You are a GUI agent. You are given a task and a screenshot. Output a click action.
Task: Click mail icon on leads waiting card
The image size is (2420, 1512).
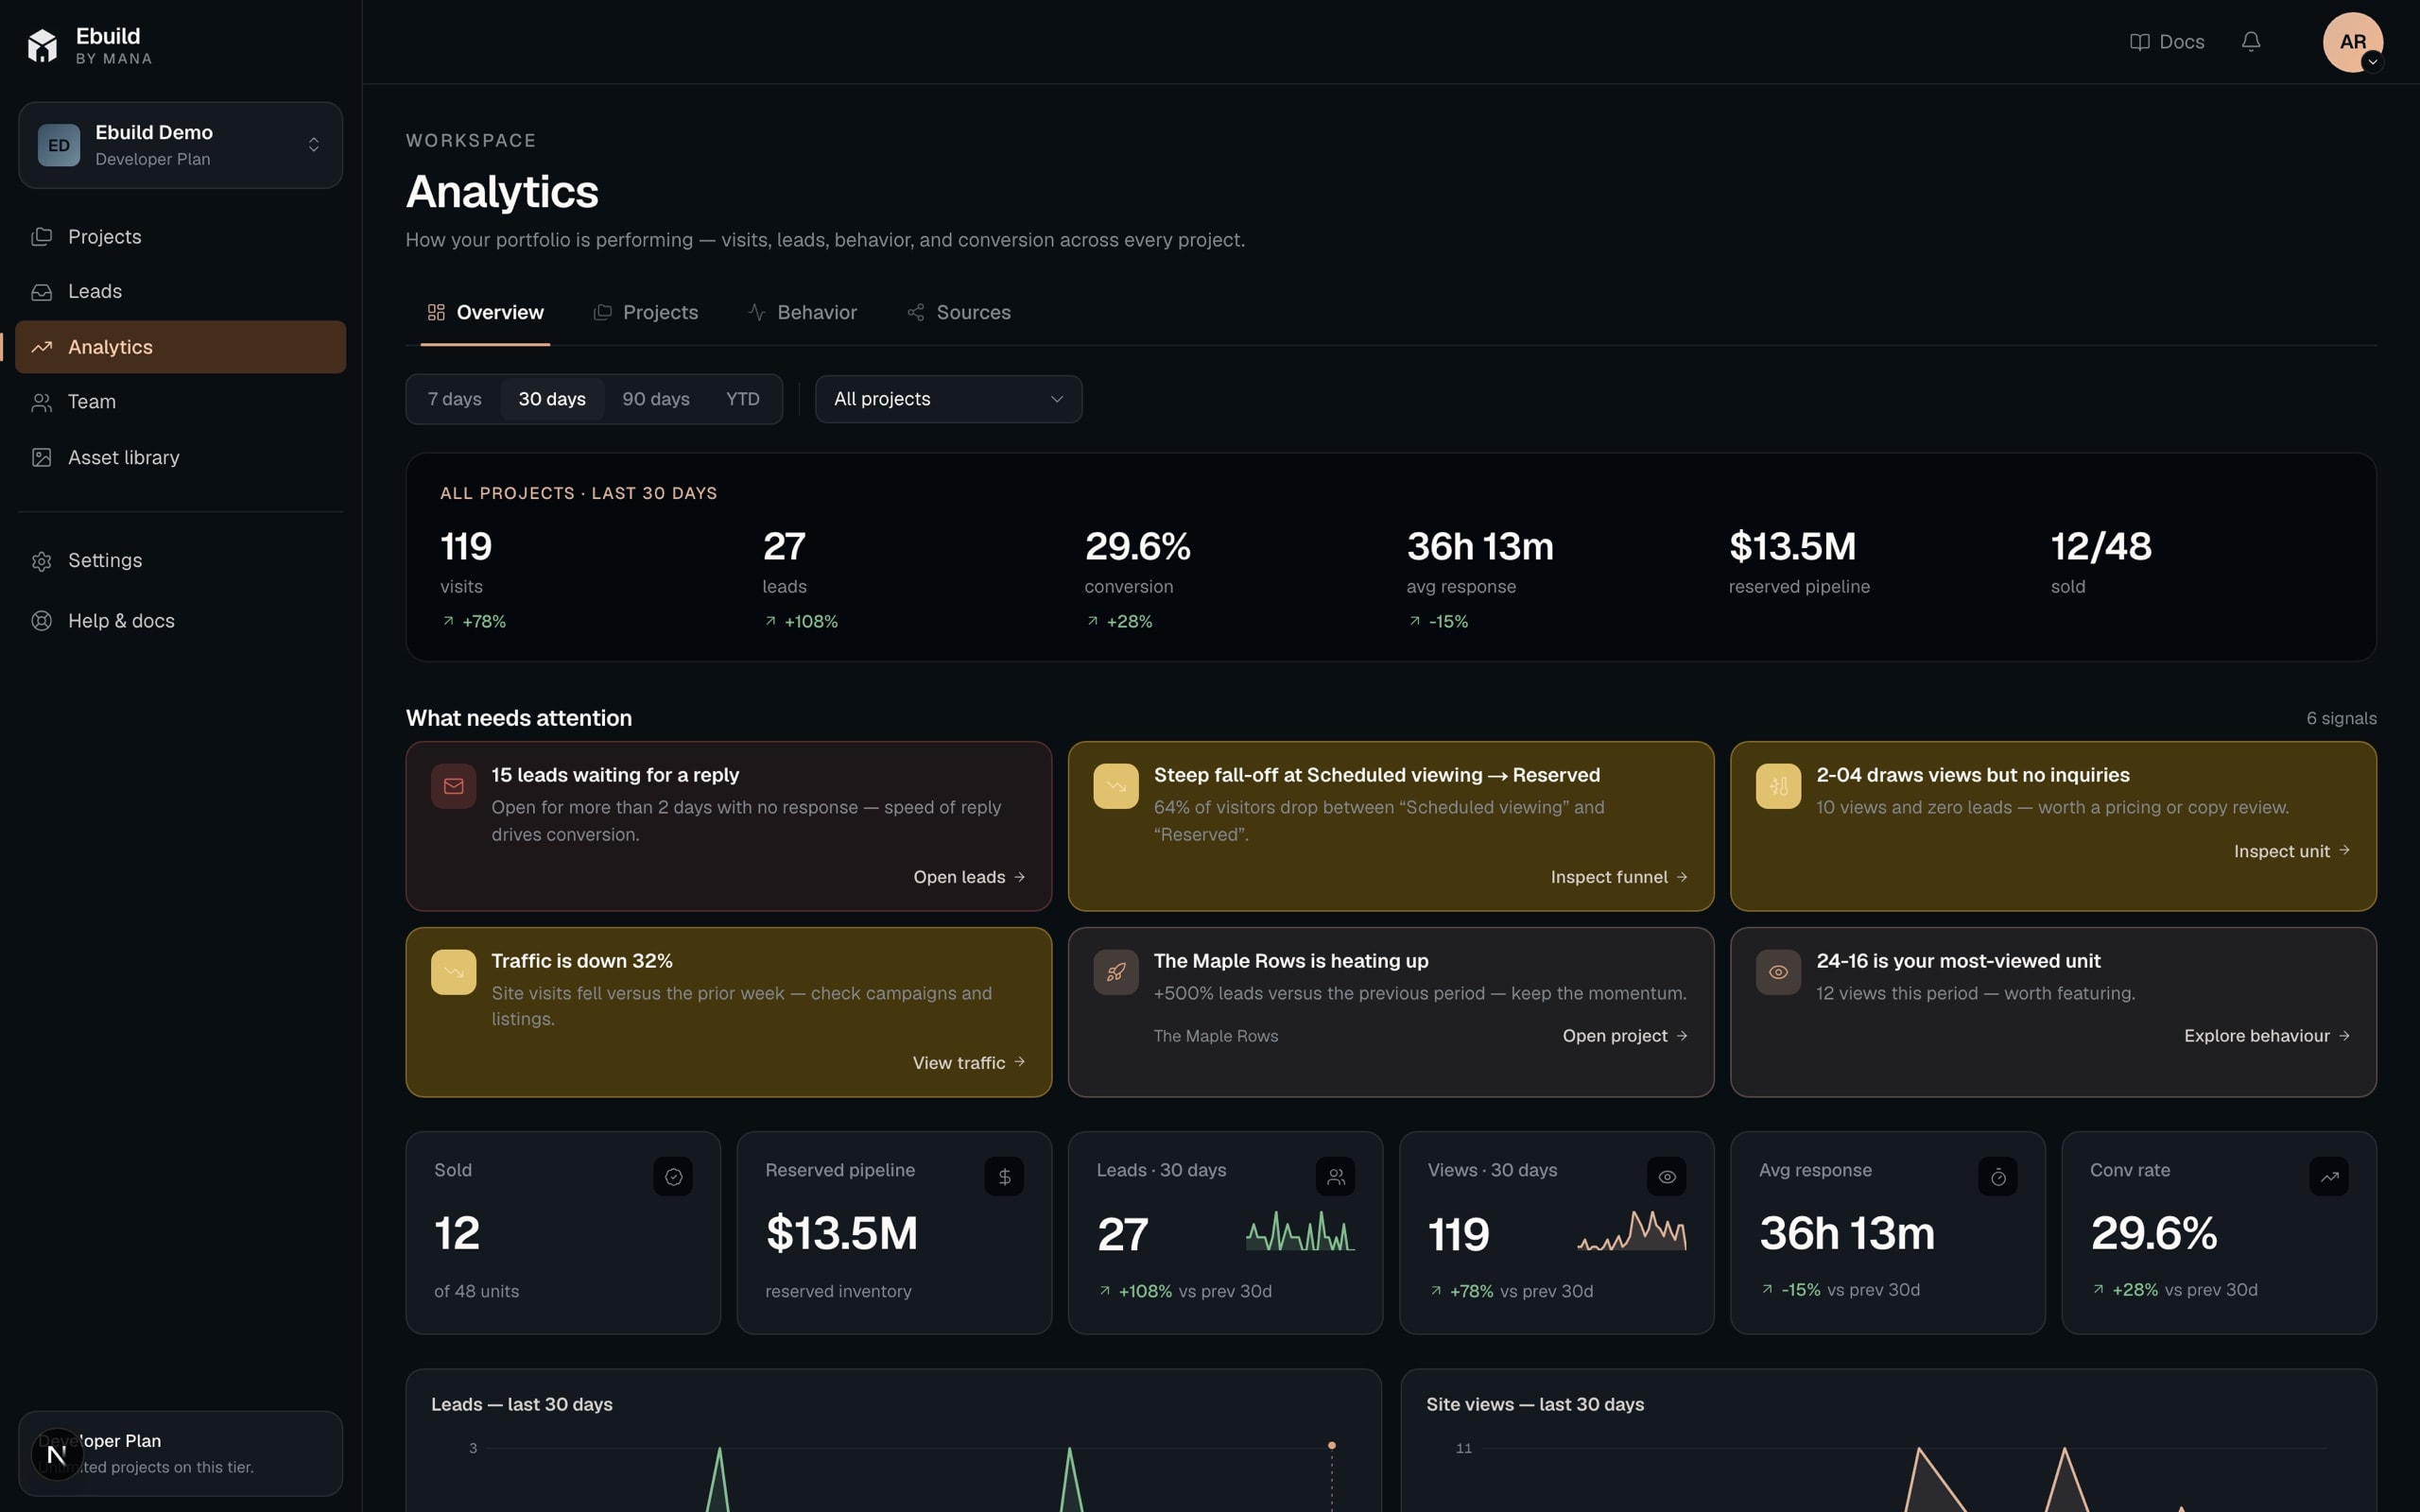453,786
